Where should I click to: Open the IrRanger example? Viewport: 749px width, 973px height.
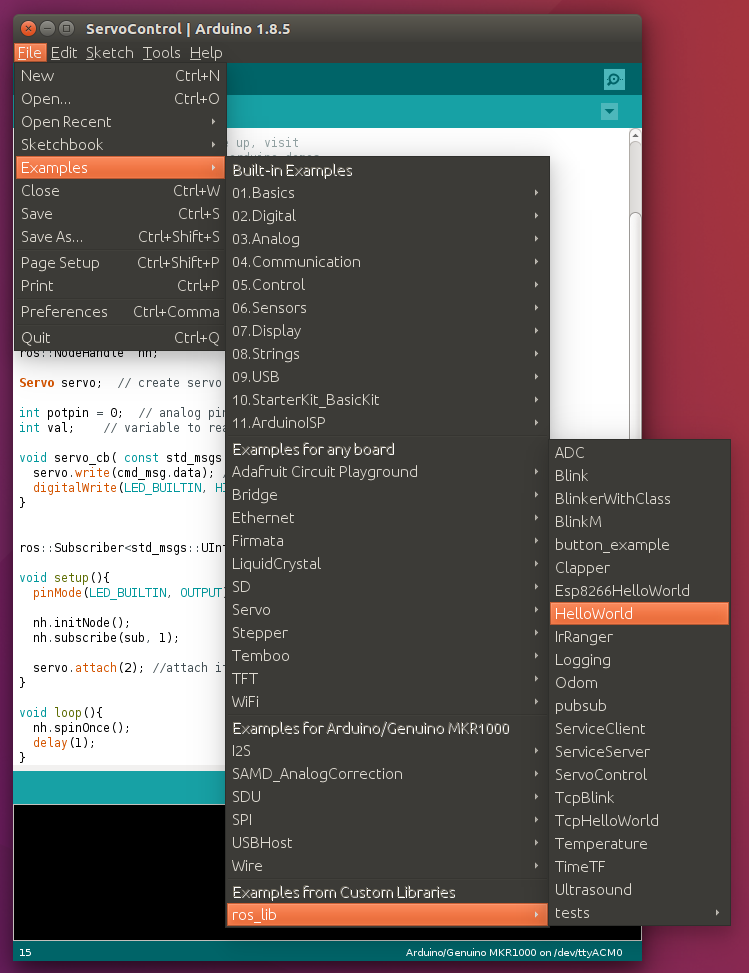pos(640,636)
